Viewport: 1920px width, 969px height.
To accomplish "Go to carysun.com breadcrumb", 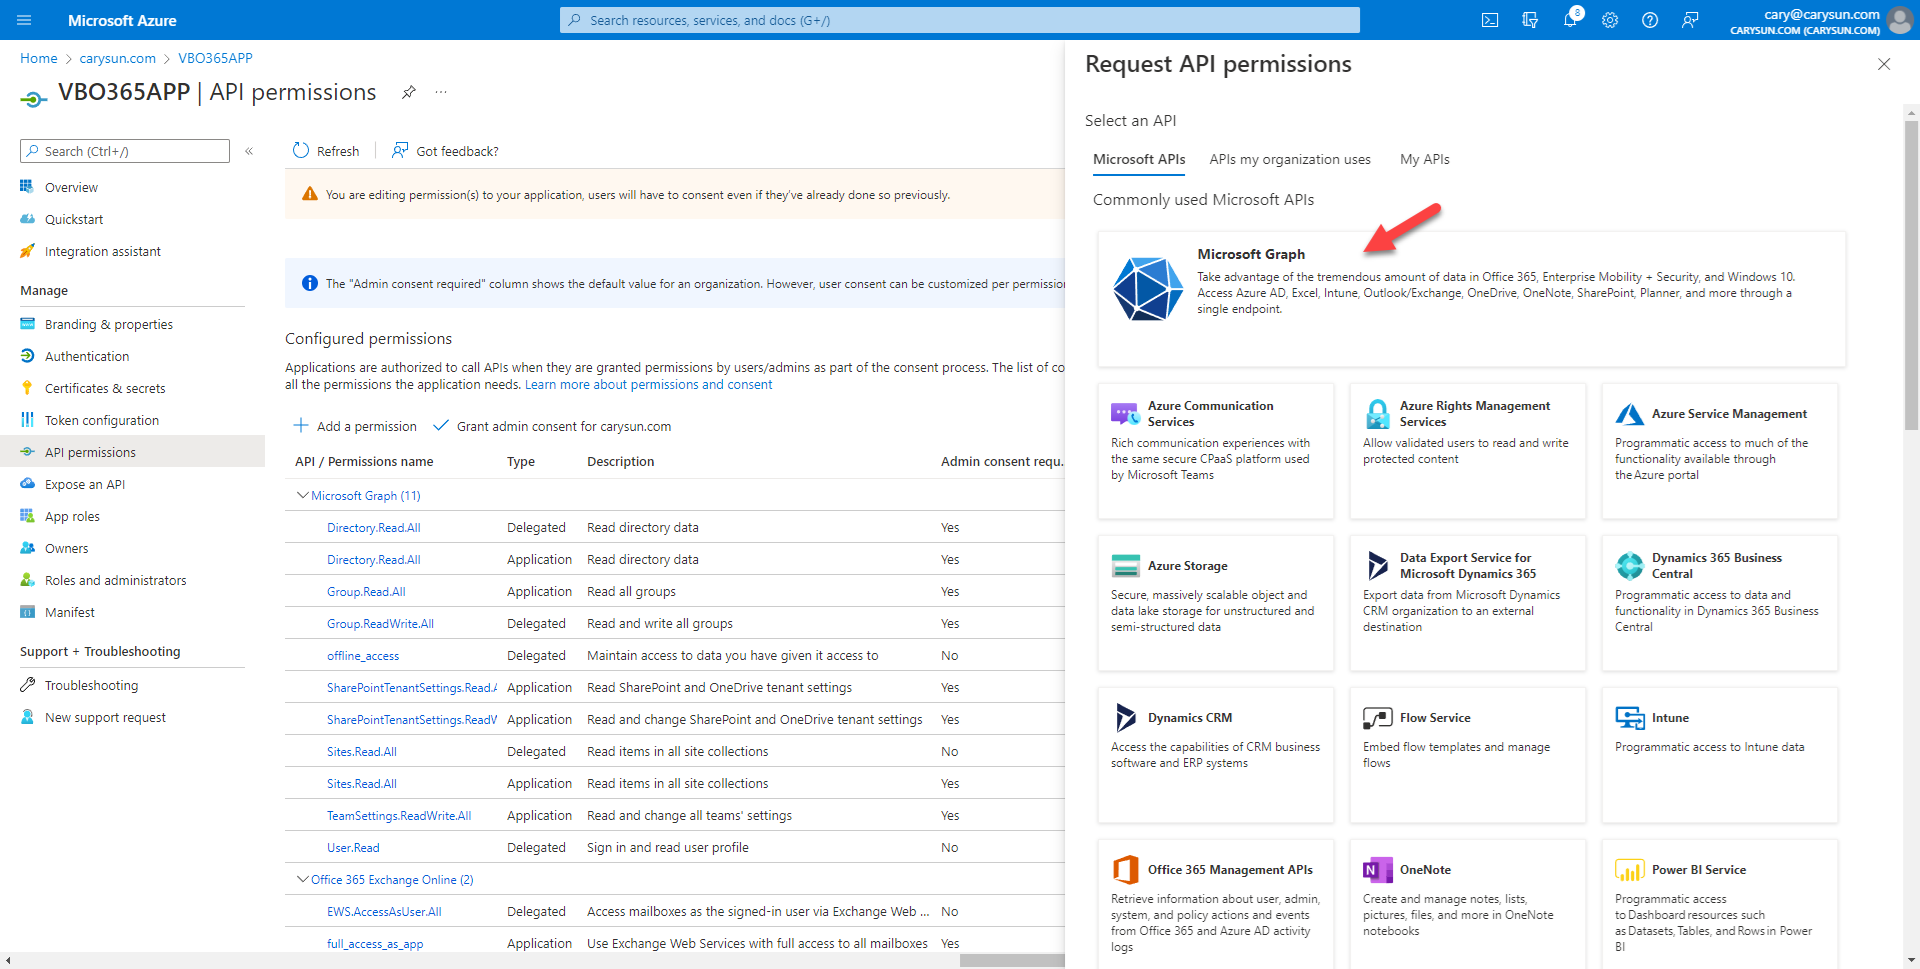I will [117, 58].
